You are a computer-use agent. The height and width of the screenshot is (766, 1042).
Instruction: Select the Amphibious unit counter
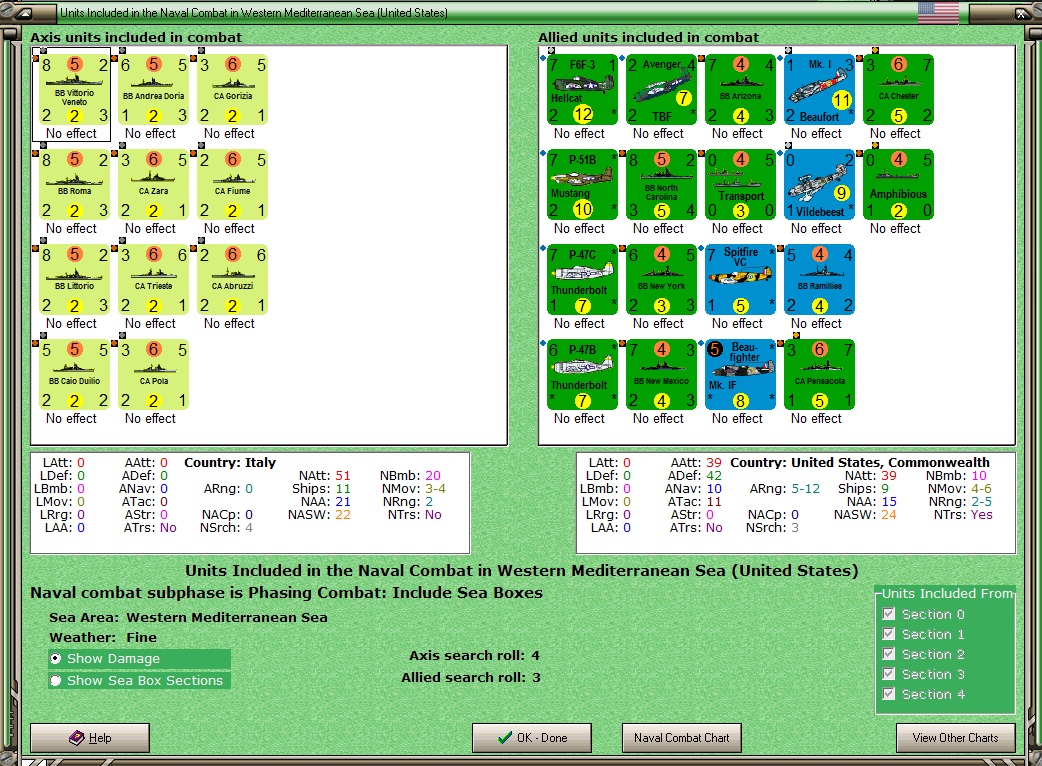coord(898,185)
